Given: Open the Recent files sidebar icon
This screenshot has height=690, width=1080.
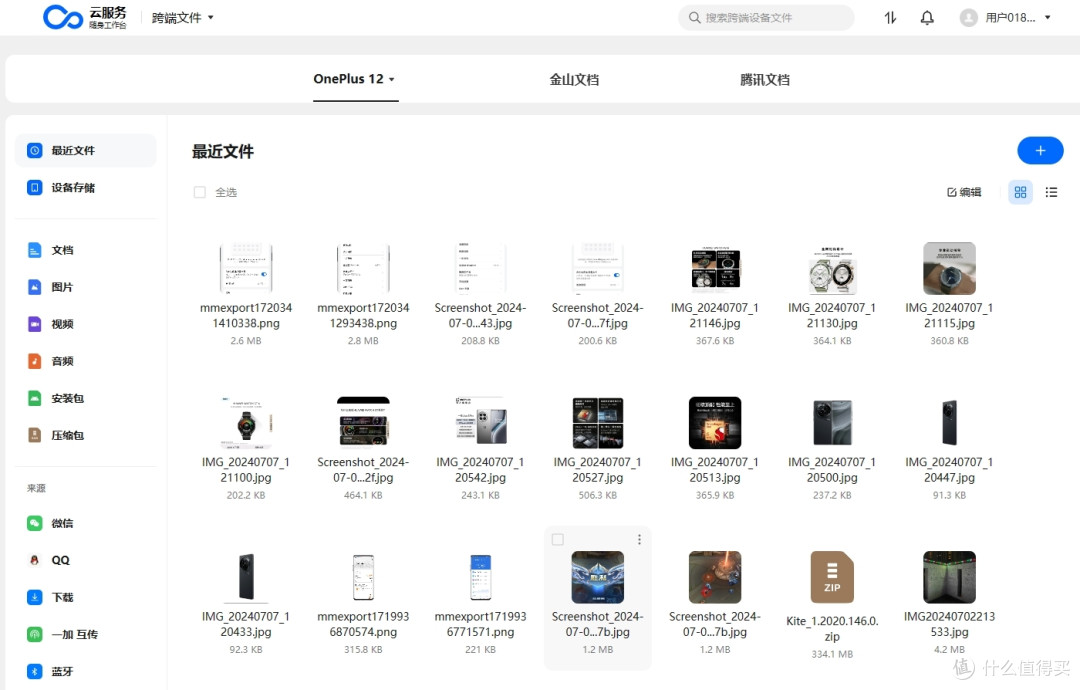Looking at the screenshot, I should pyautogui.click(x=34, y=150).
